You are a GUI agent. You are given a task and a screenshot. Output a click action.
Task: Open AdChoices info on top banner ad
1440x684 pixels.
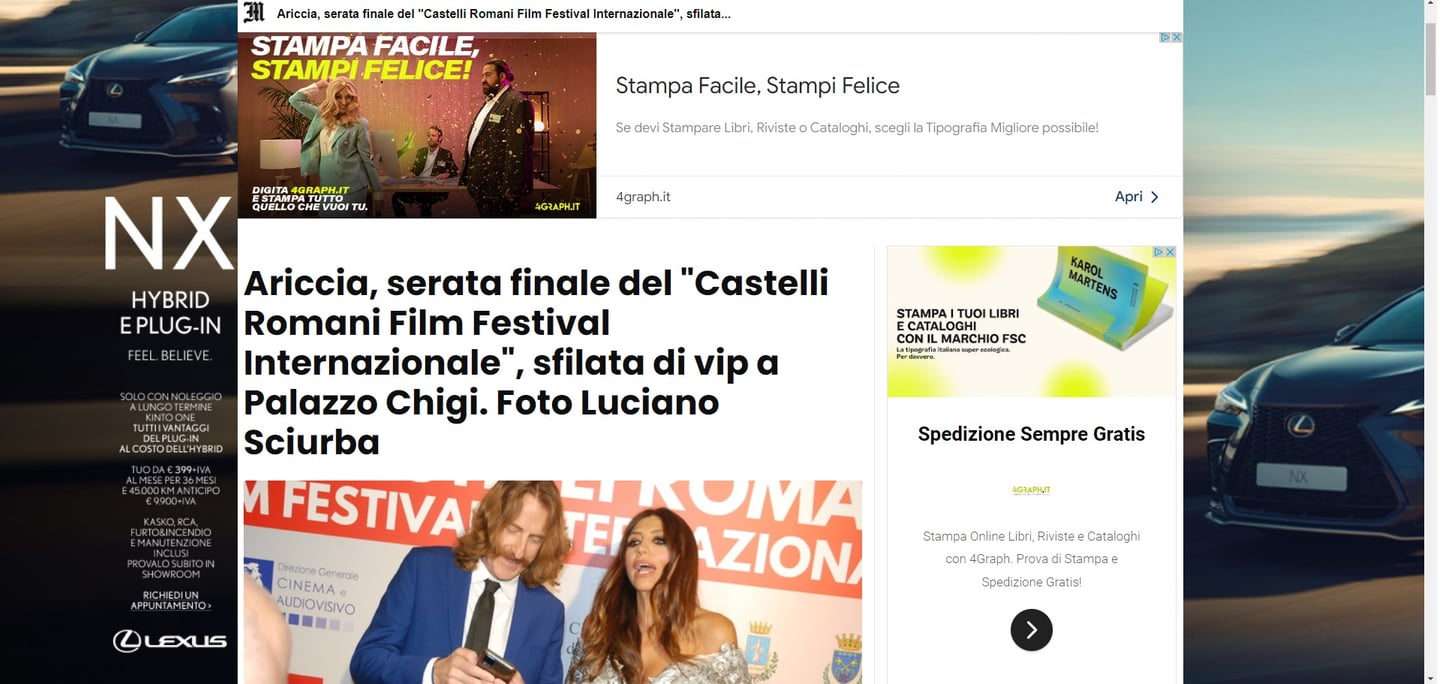tap(1165, 37)
